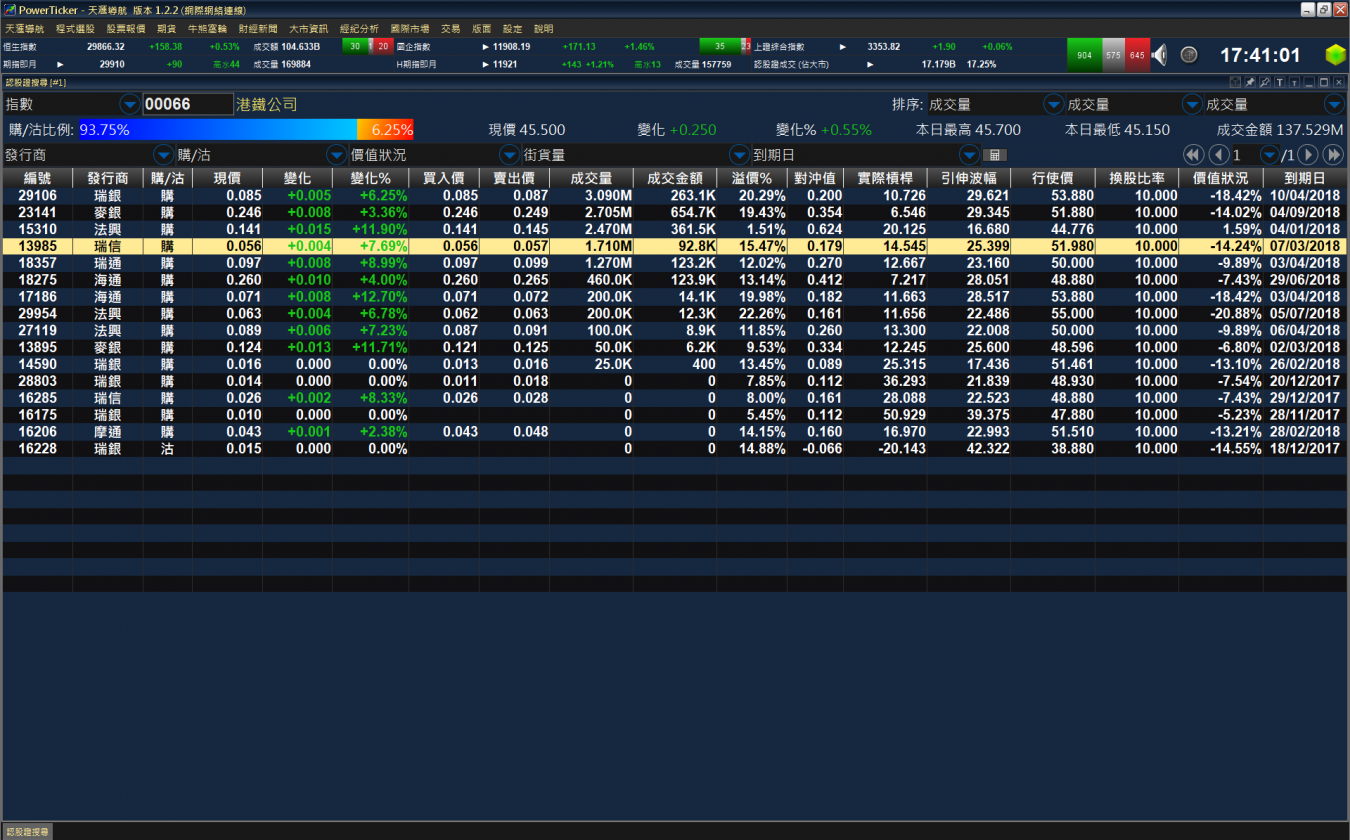Screen dimensions: 1350x840
Task: Click the arrow beside 期指即月
Action: (x=60, y=64)
